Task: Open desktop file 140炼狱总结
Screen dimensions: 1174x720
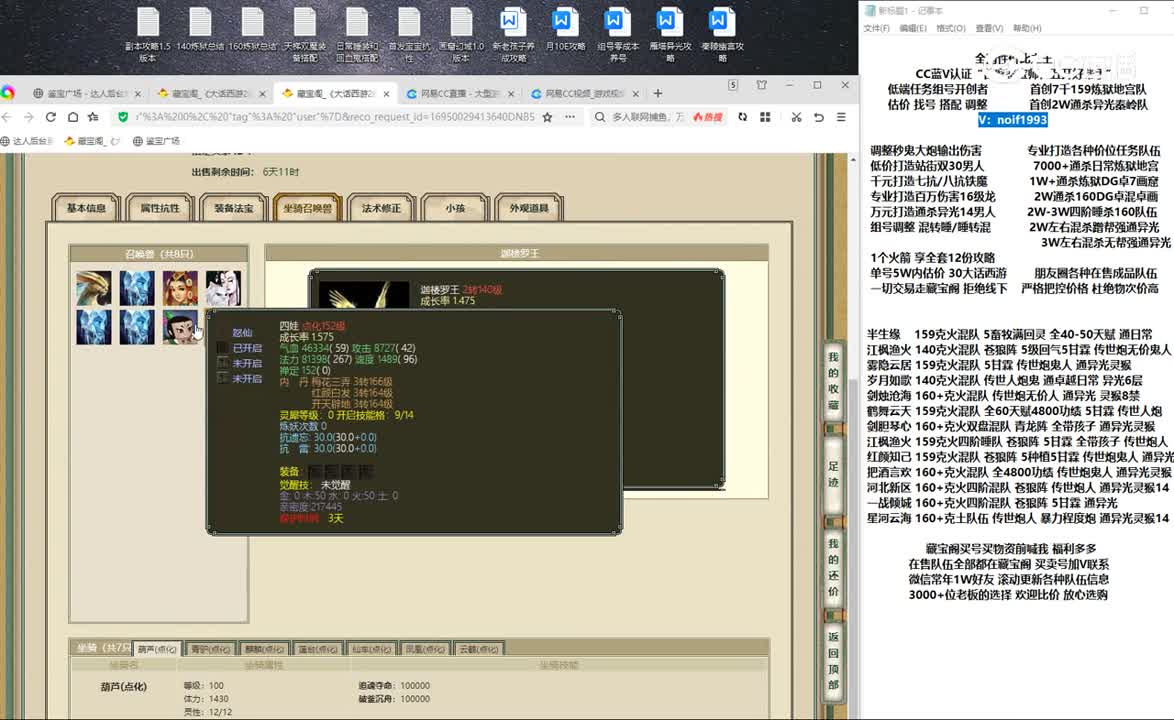Action: point(200,30)
